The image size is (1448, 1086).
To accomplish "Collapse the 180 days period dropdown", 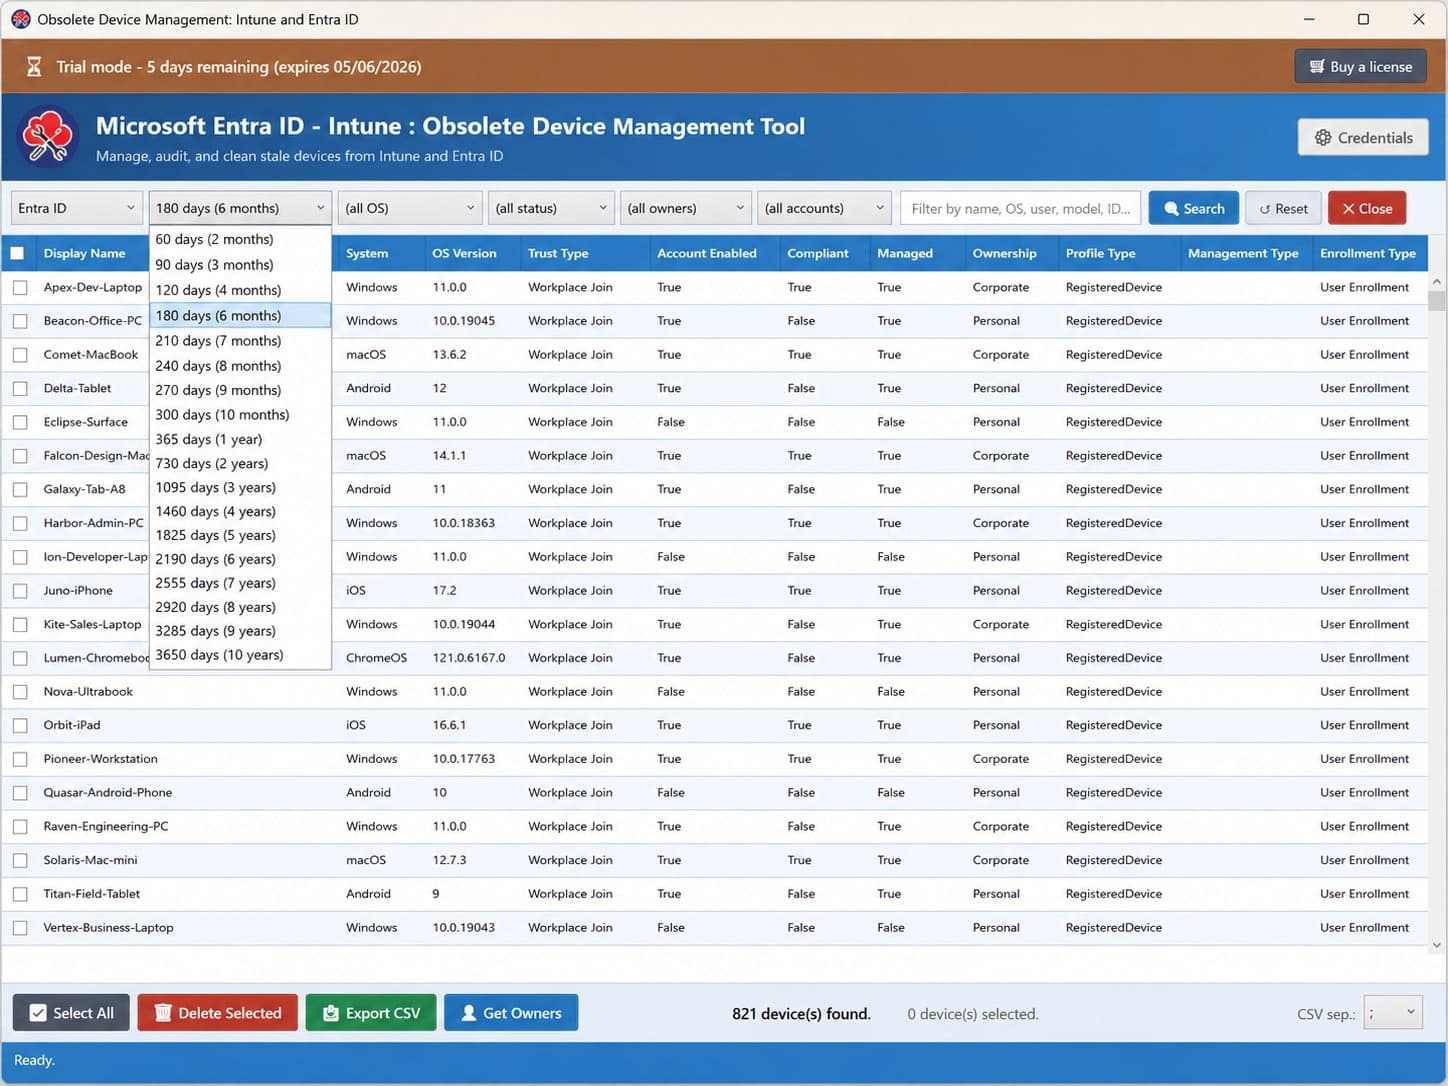I will click(240, 208).
